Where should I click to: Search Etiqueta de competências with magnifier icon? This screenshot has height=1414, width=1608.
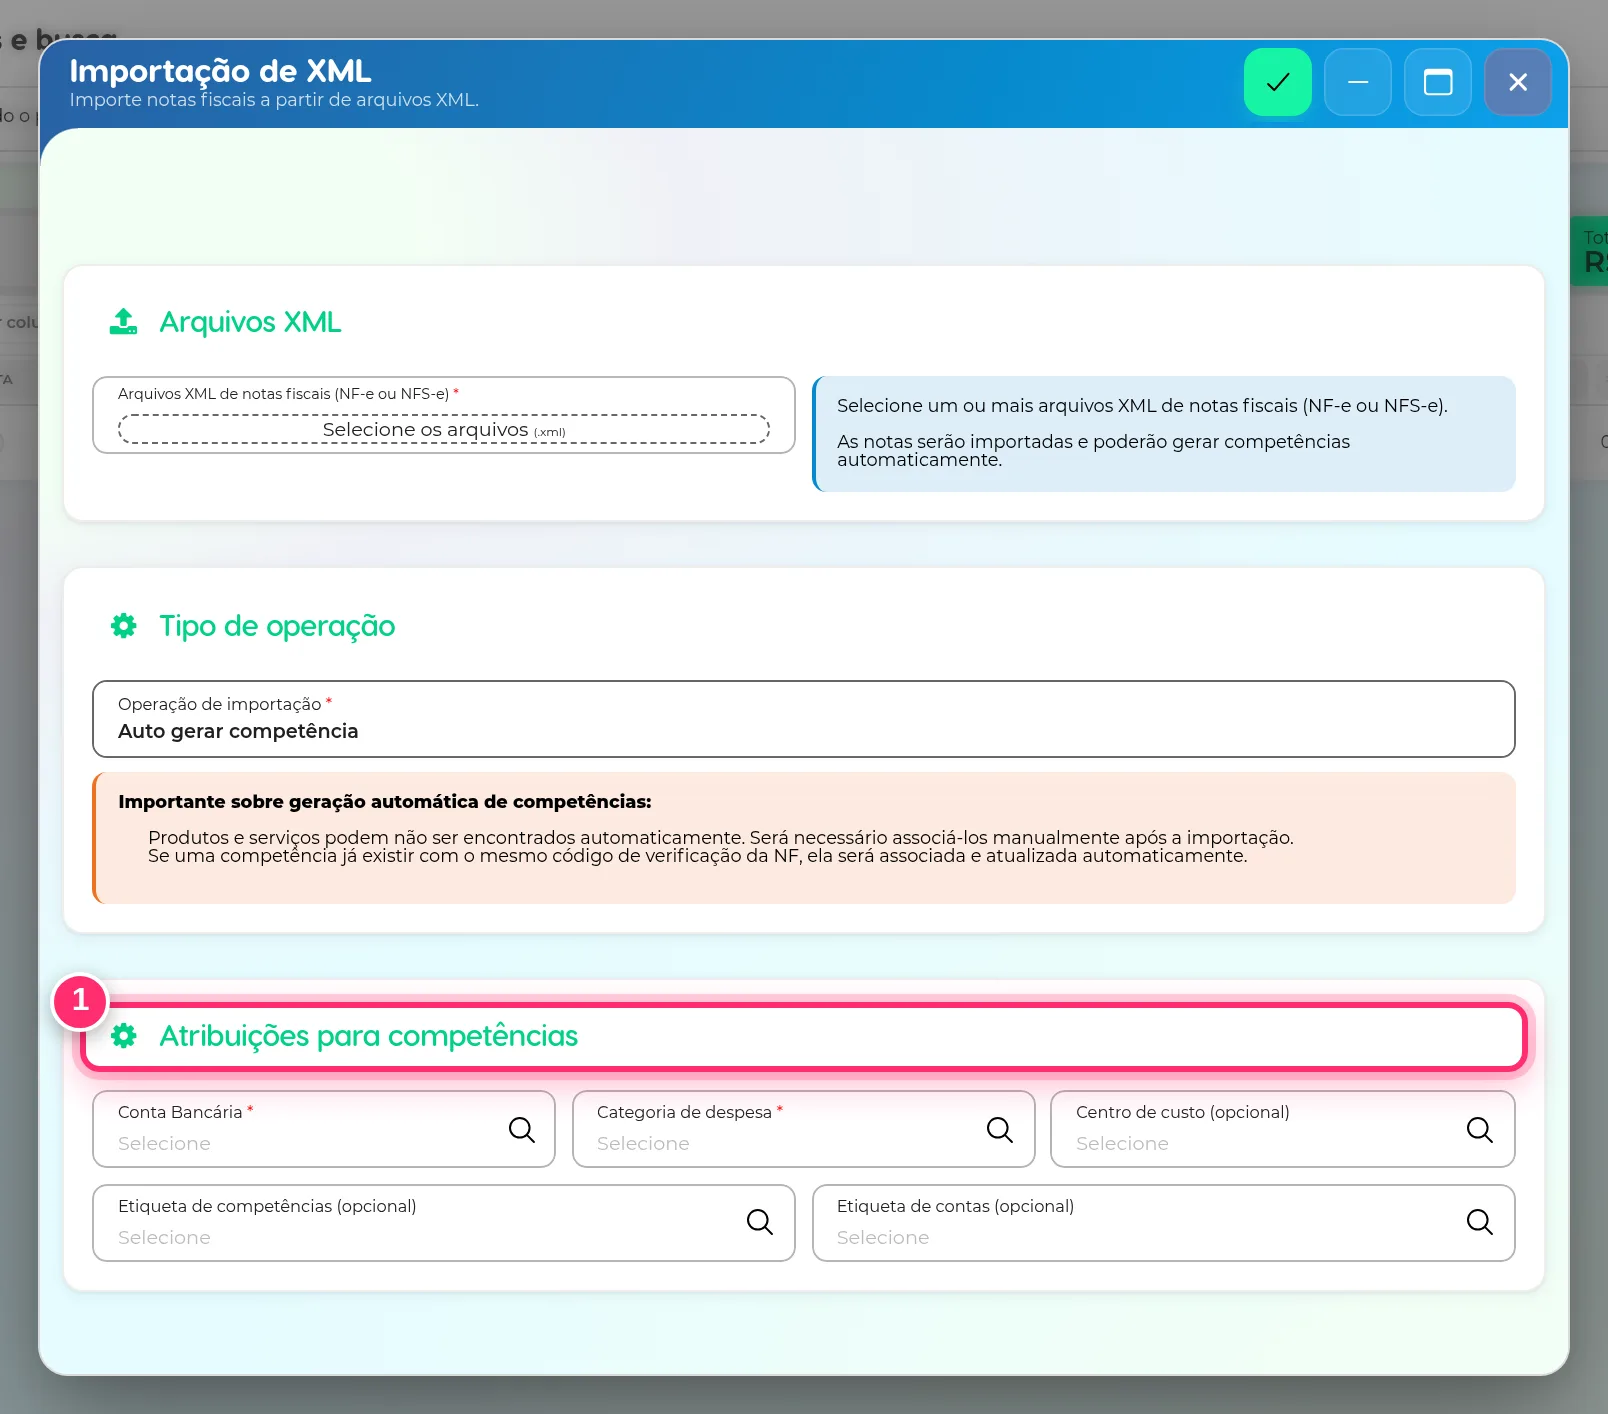[x=759, y=1222]
